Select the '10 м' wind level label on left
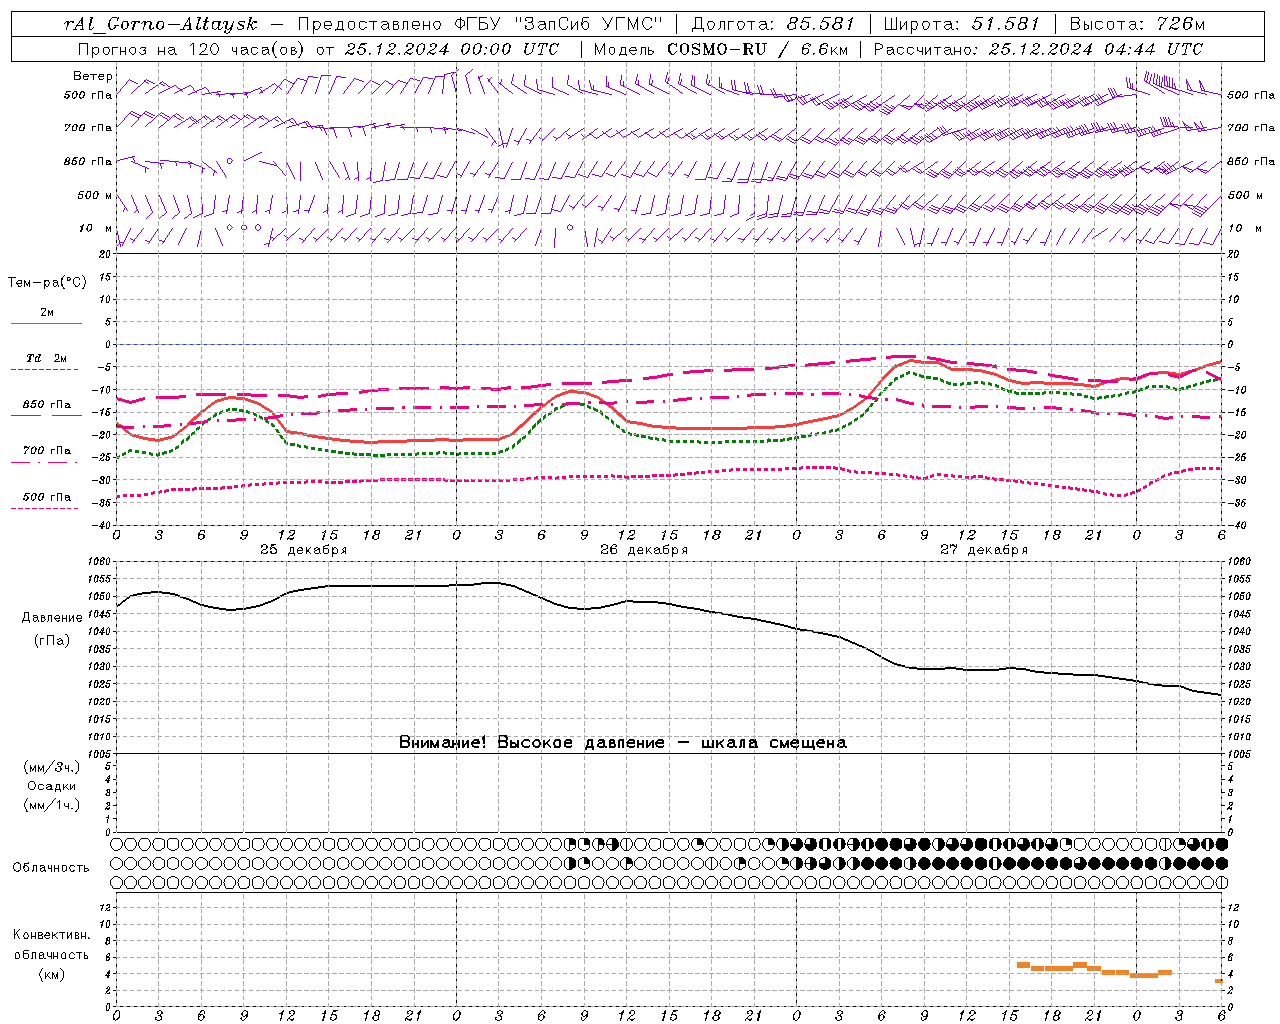Viewport: 1280px width, 1024px height. pyautogui.click(x=95, y=228)
